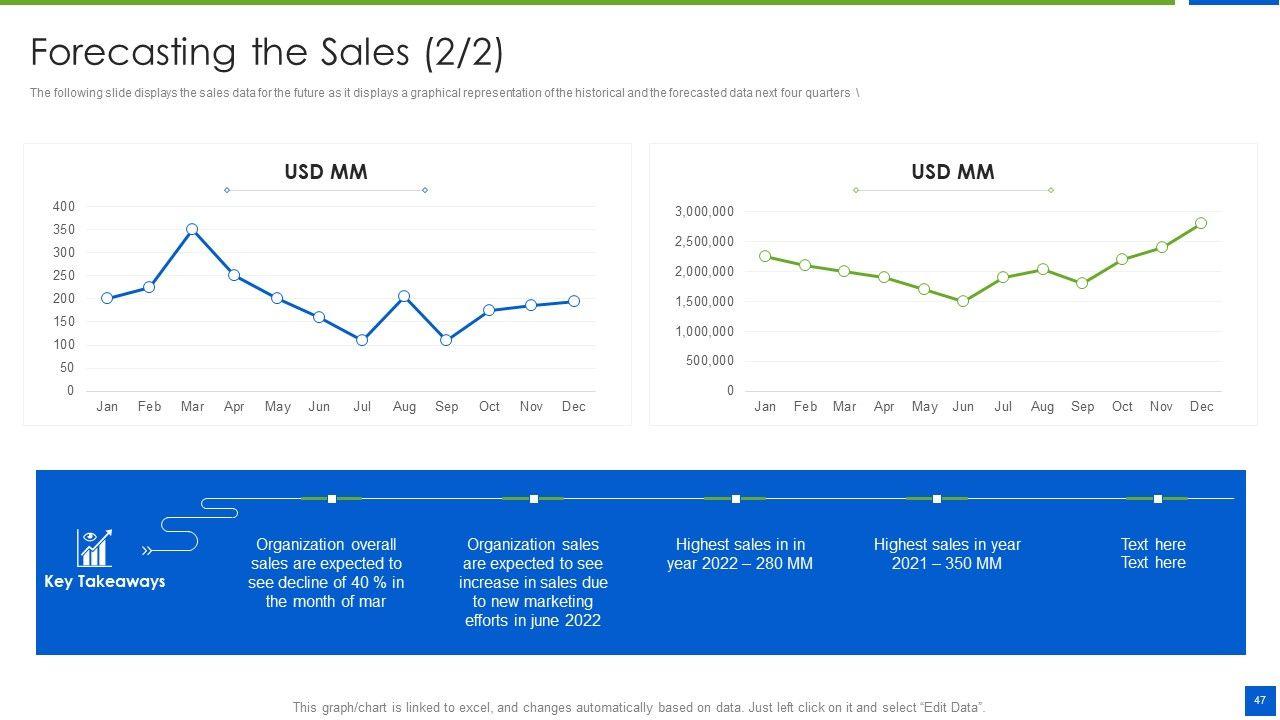The width and height of the screenshot is (1280, 720).
Task: Select the "400" y-axis label on the blue chart
Action: point(64,207)
